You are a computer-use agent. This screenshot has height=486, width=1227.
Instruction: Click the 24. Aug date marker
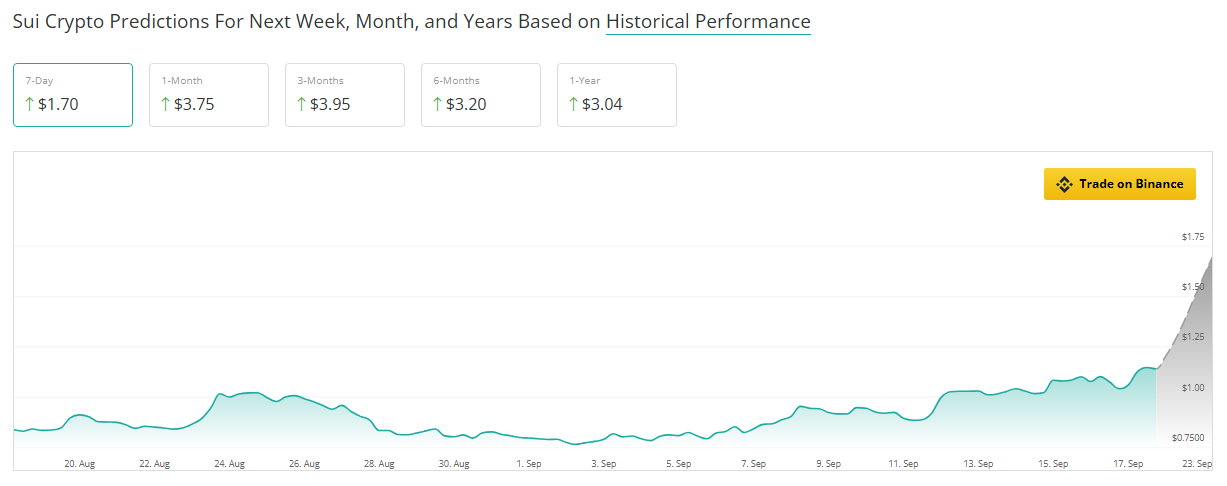229,464
